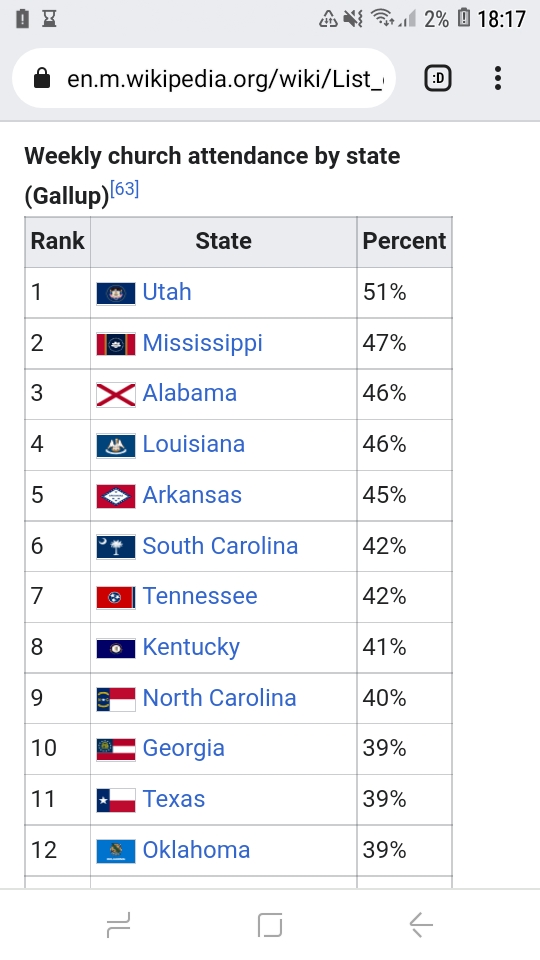Visit the Tennessee wiki link
Image resolution: width=540 pixels, height=960 pixels.
(x=200, y=596)
